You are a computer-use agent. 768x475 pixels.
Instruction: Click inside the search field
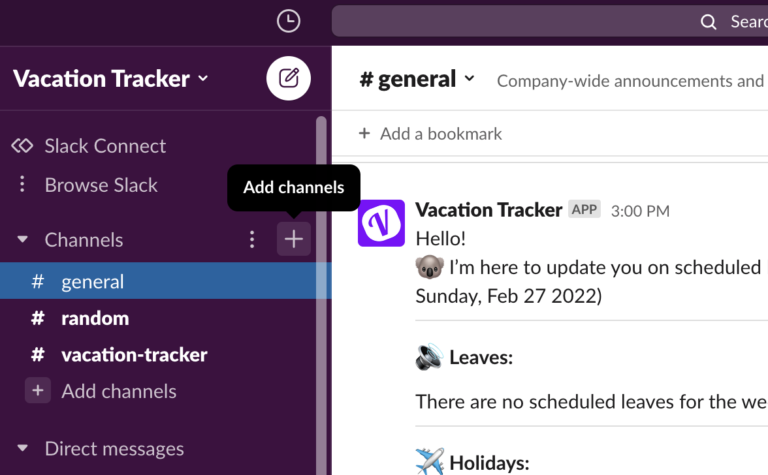click(550, 22)
